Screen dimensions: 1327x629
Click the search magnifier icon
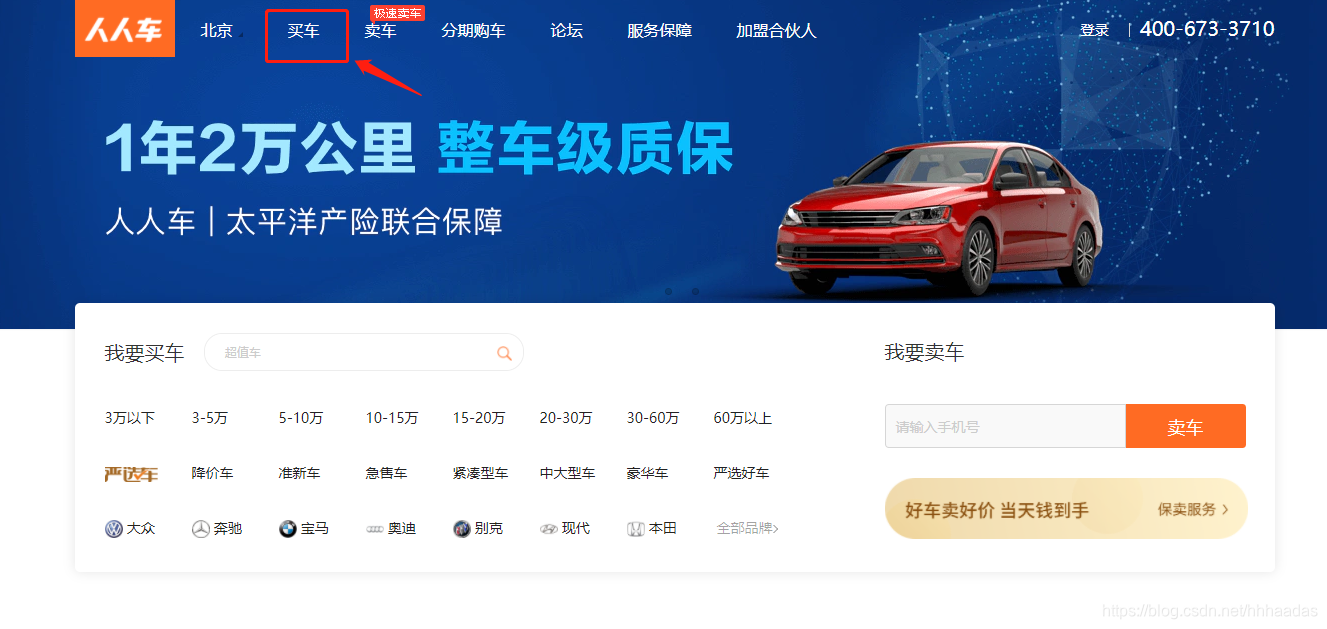pyautogui.click(x=504, y=353)
